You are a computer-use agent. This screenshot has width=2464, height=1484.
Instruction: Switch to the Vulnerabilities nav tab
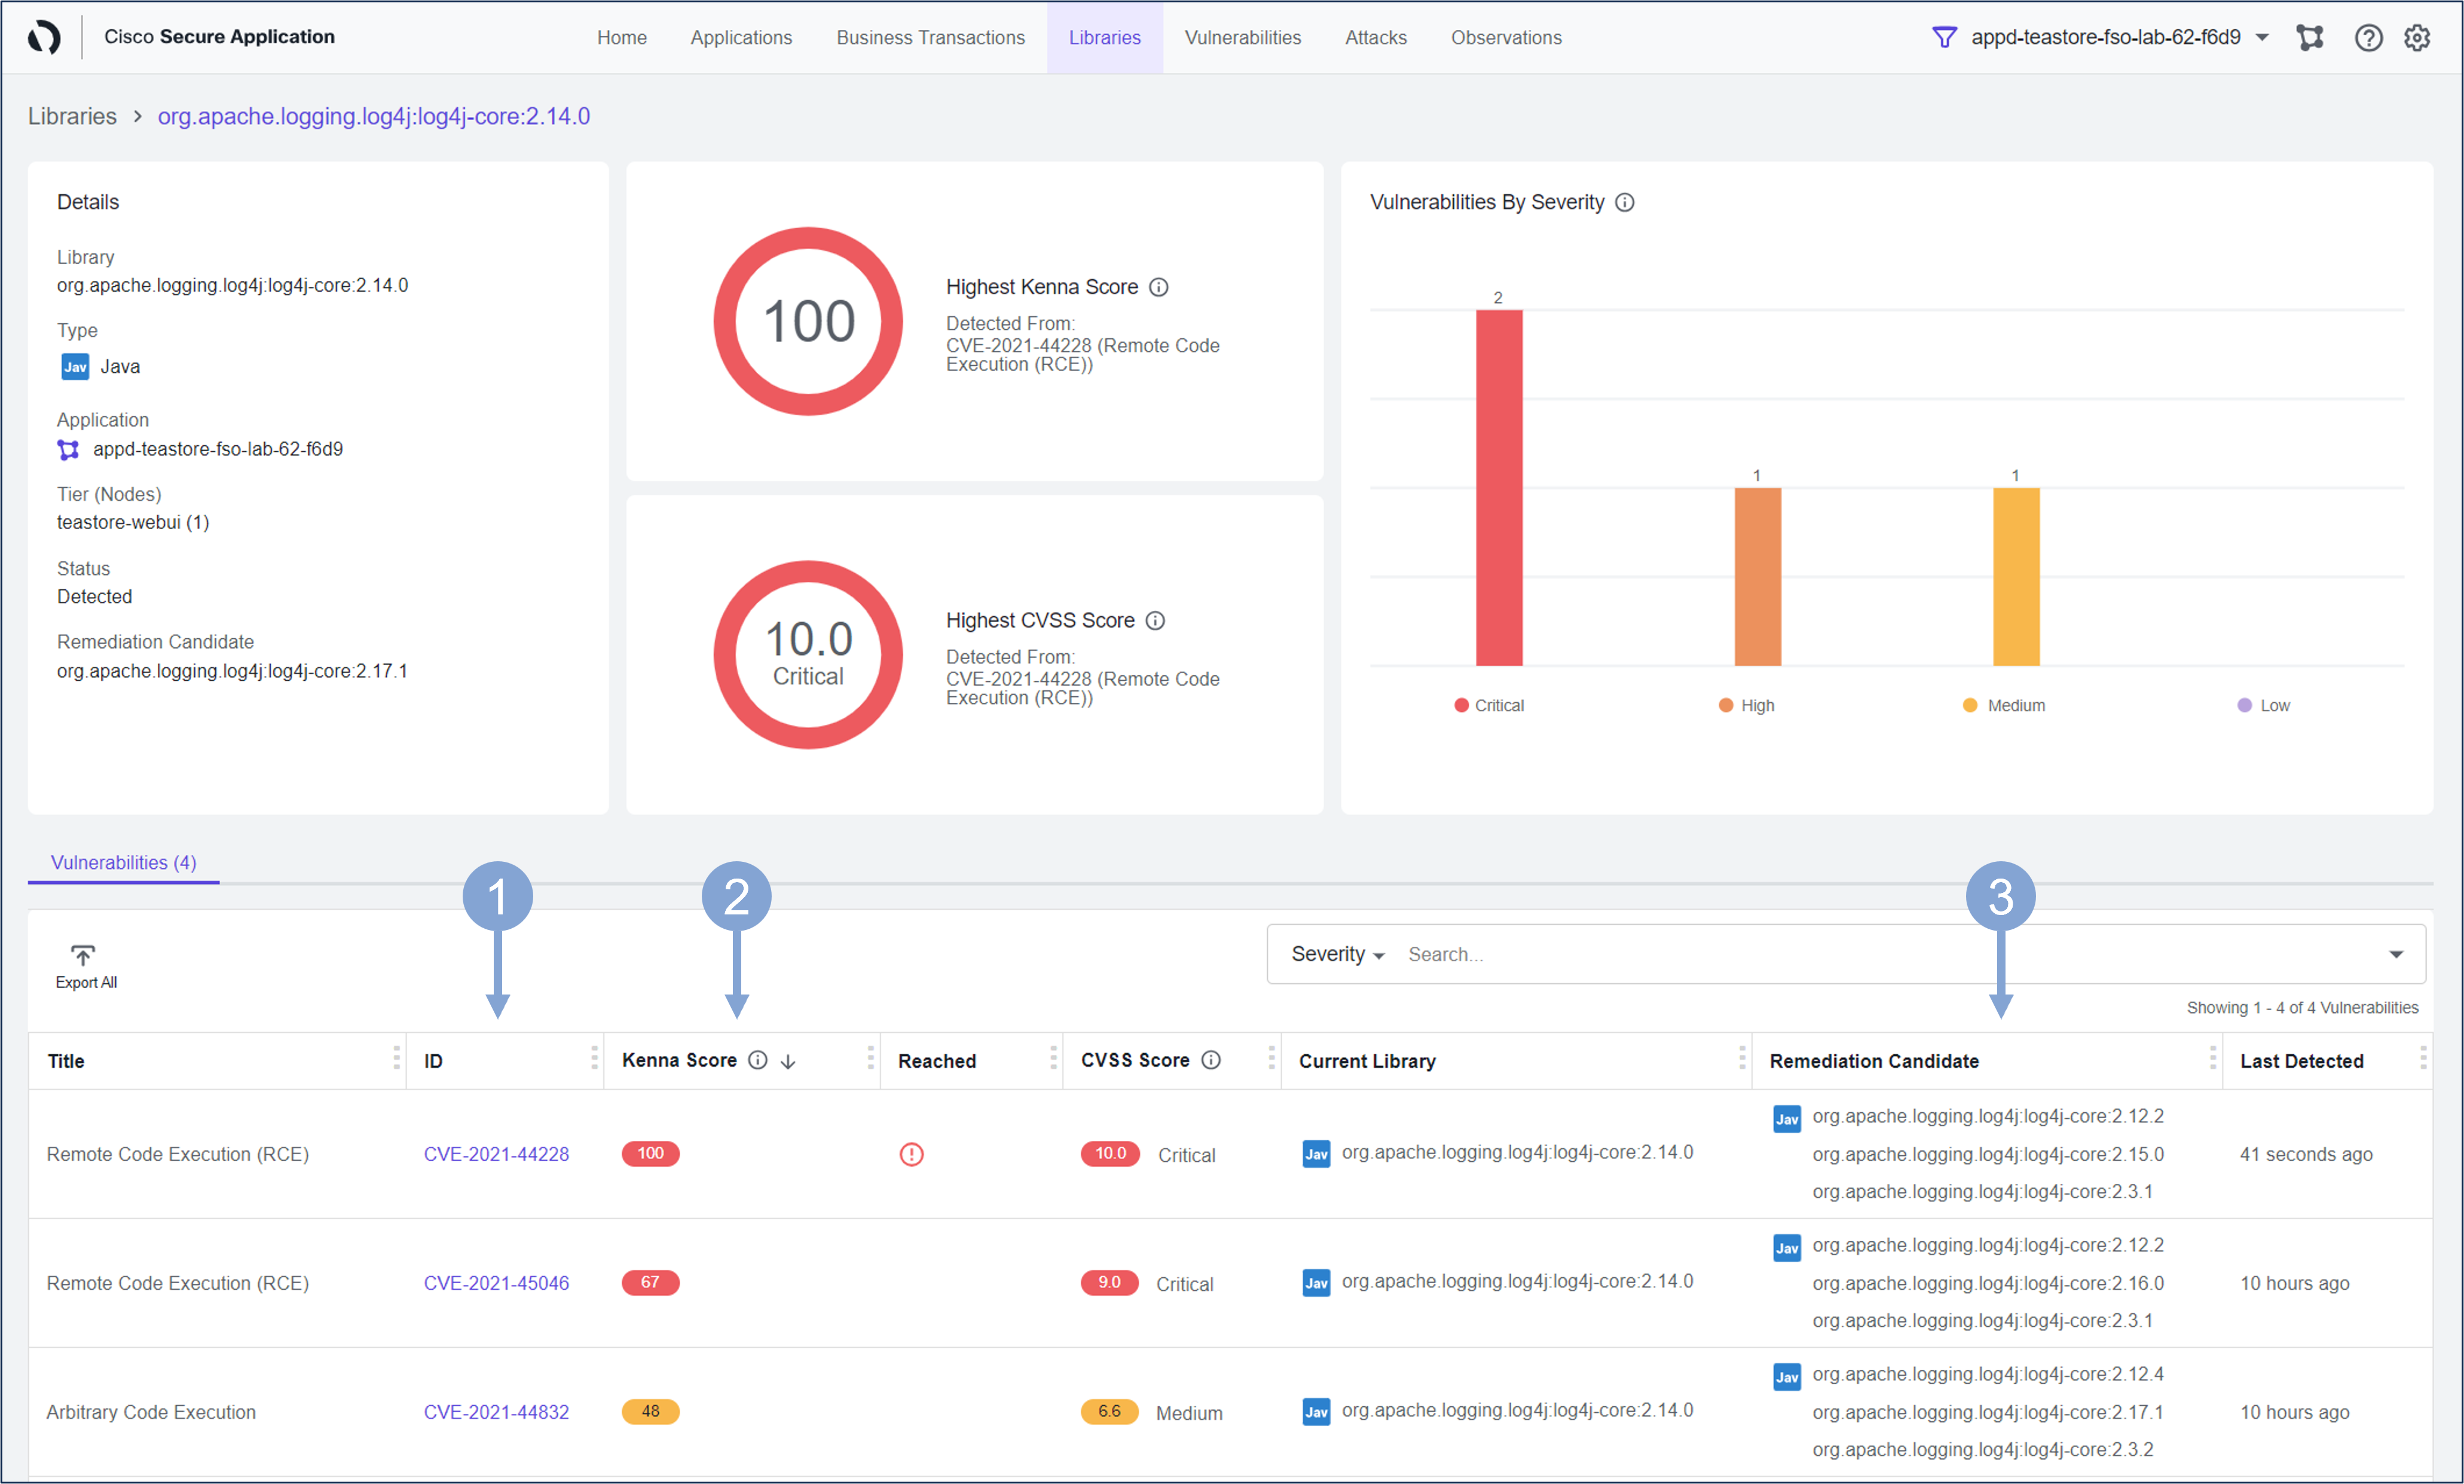pos(1242,37)
